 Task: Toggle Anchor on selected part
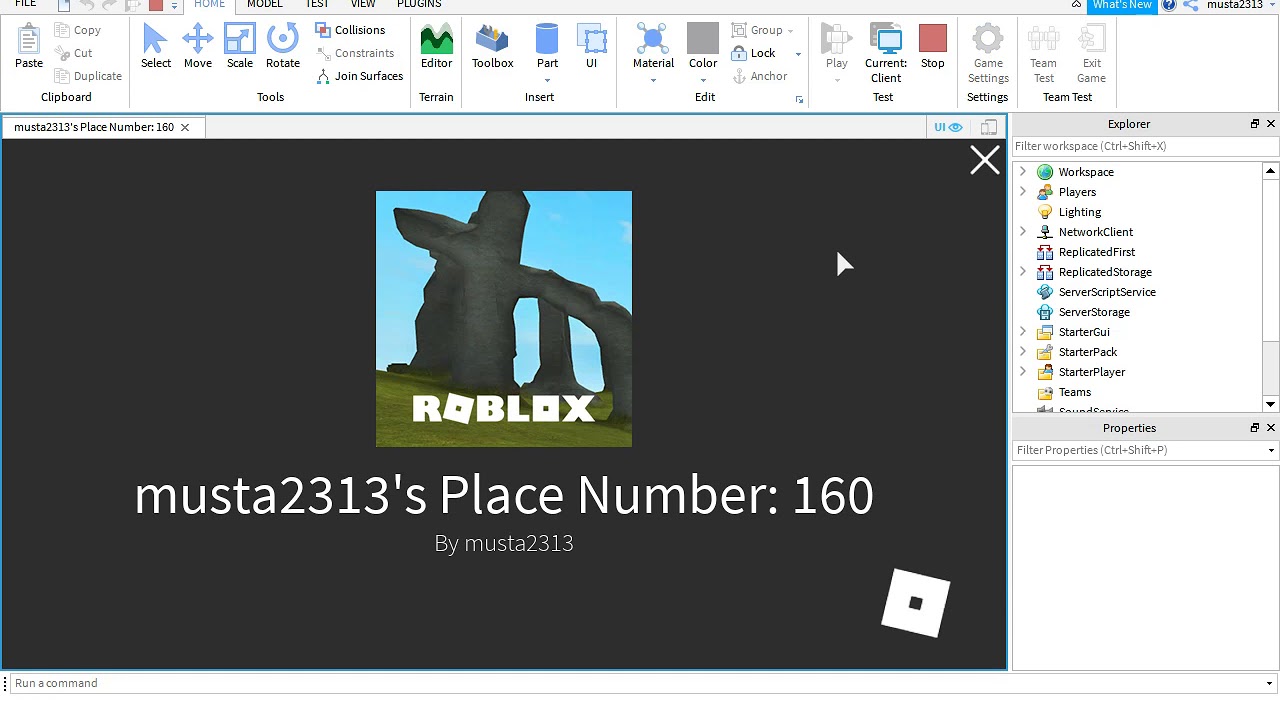[x=760, y=76]
